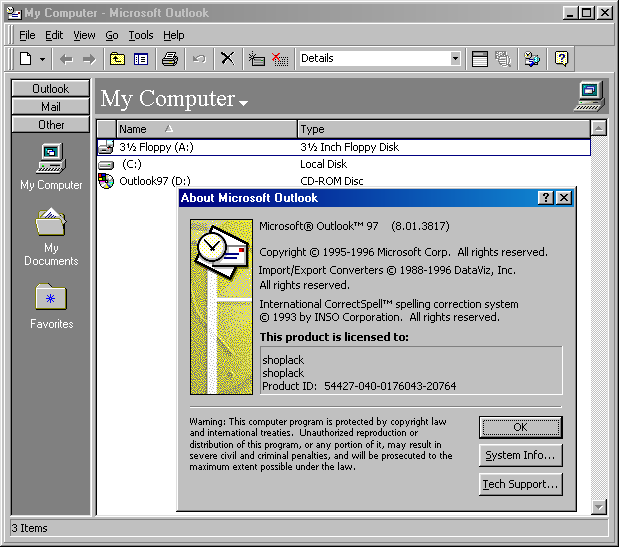Click the floppy drive icon
Viewport: 619px width, 547px height.
106,147
